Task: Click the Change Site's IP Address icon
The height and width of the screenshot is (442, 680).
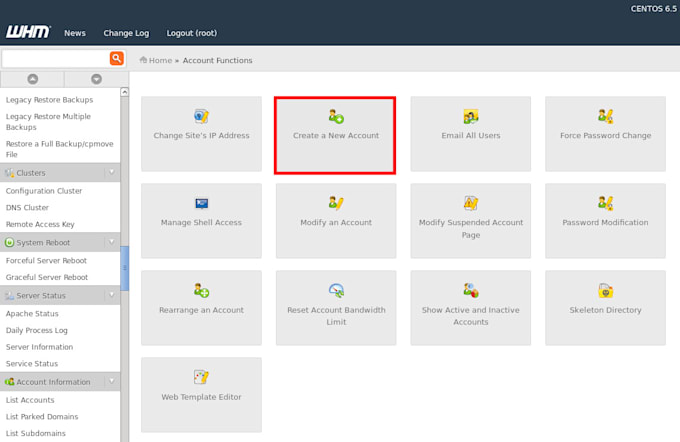Action: [202, 116]
